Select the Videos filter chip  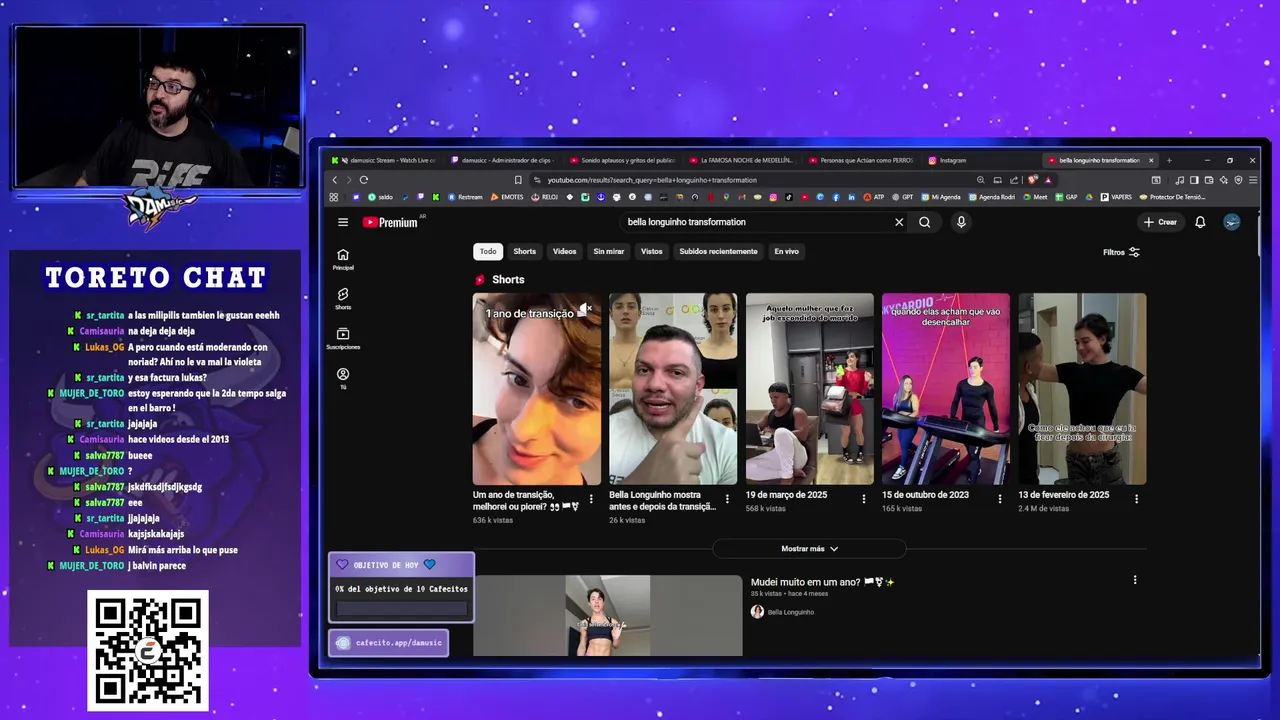point(564,251)
